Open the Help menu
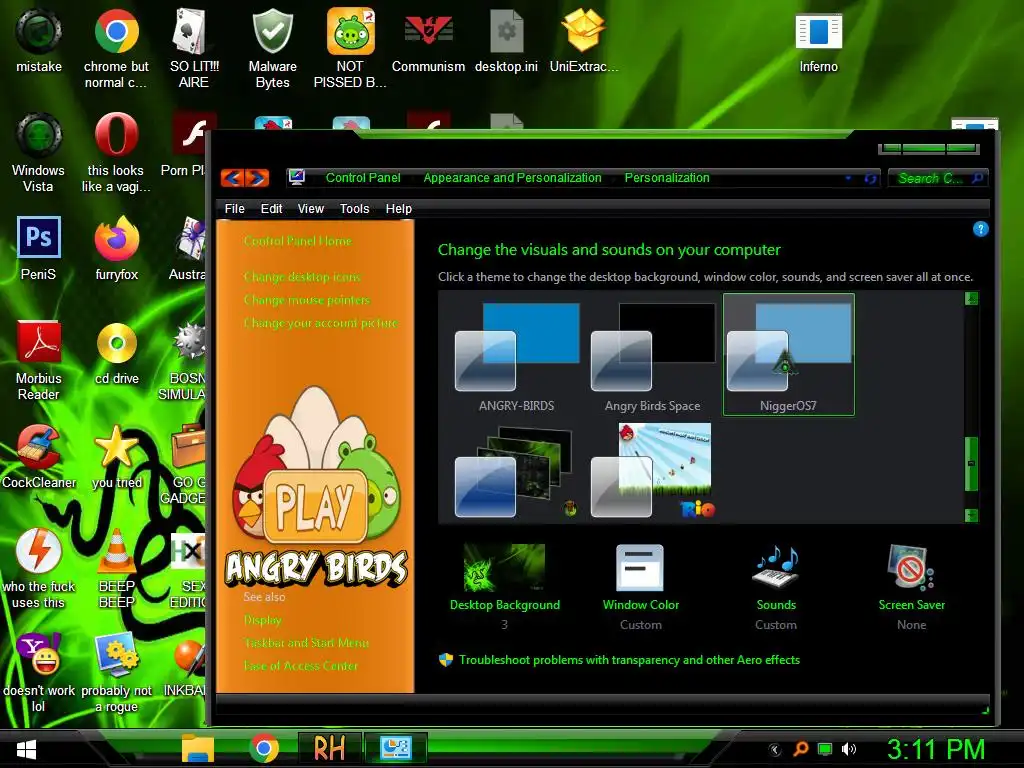Image resolution: width=1024 pixels, height=768 pixels. pos(398,208)
